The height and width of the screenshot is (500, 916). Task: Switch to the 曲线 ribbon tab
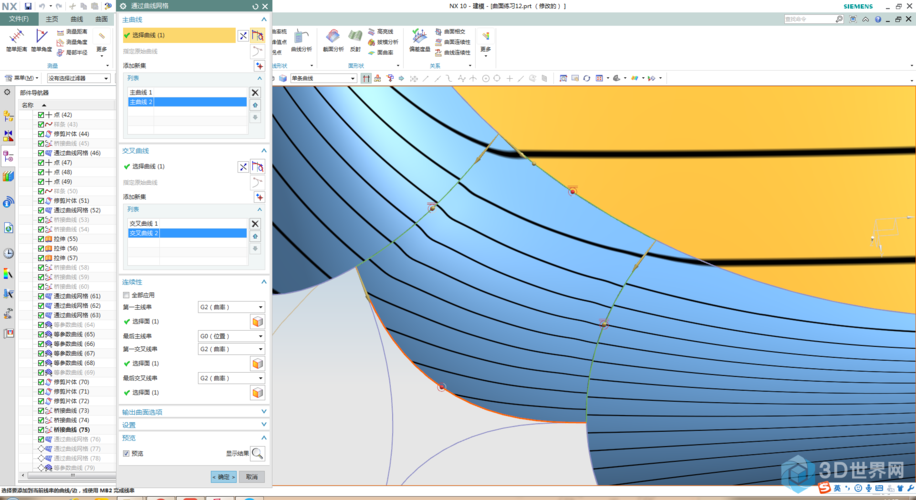coord(77,19)
